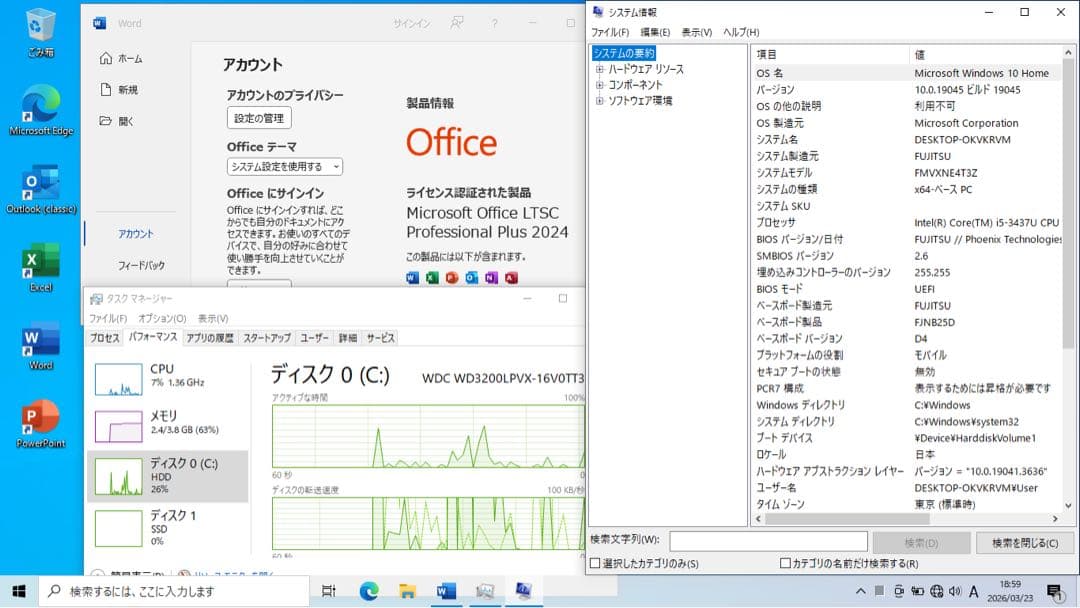Select ディスク 1 SSD in performance list
This screenshot has width=1080, height=608.
[168, 527]
